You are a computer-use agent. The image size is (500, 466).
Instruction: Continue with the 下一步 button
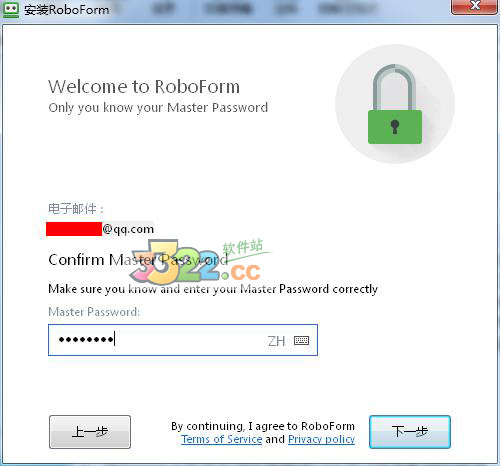(410, 432)
